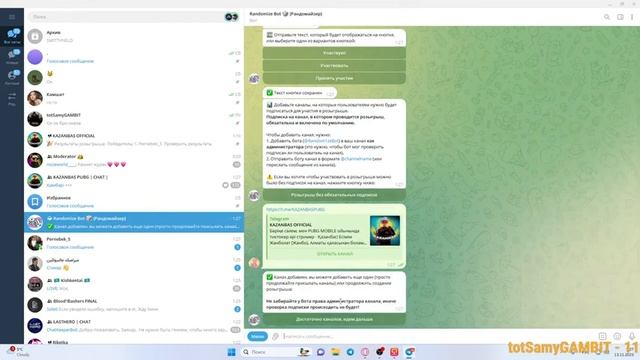Click the Windows taskbar search box
This screenshot has height=360, width=640.
point(276,352)
